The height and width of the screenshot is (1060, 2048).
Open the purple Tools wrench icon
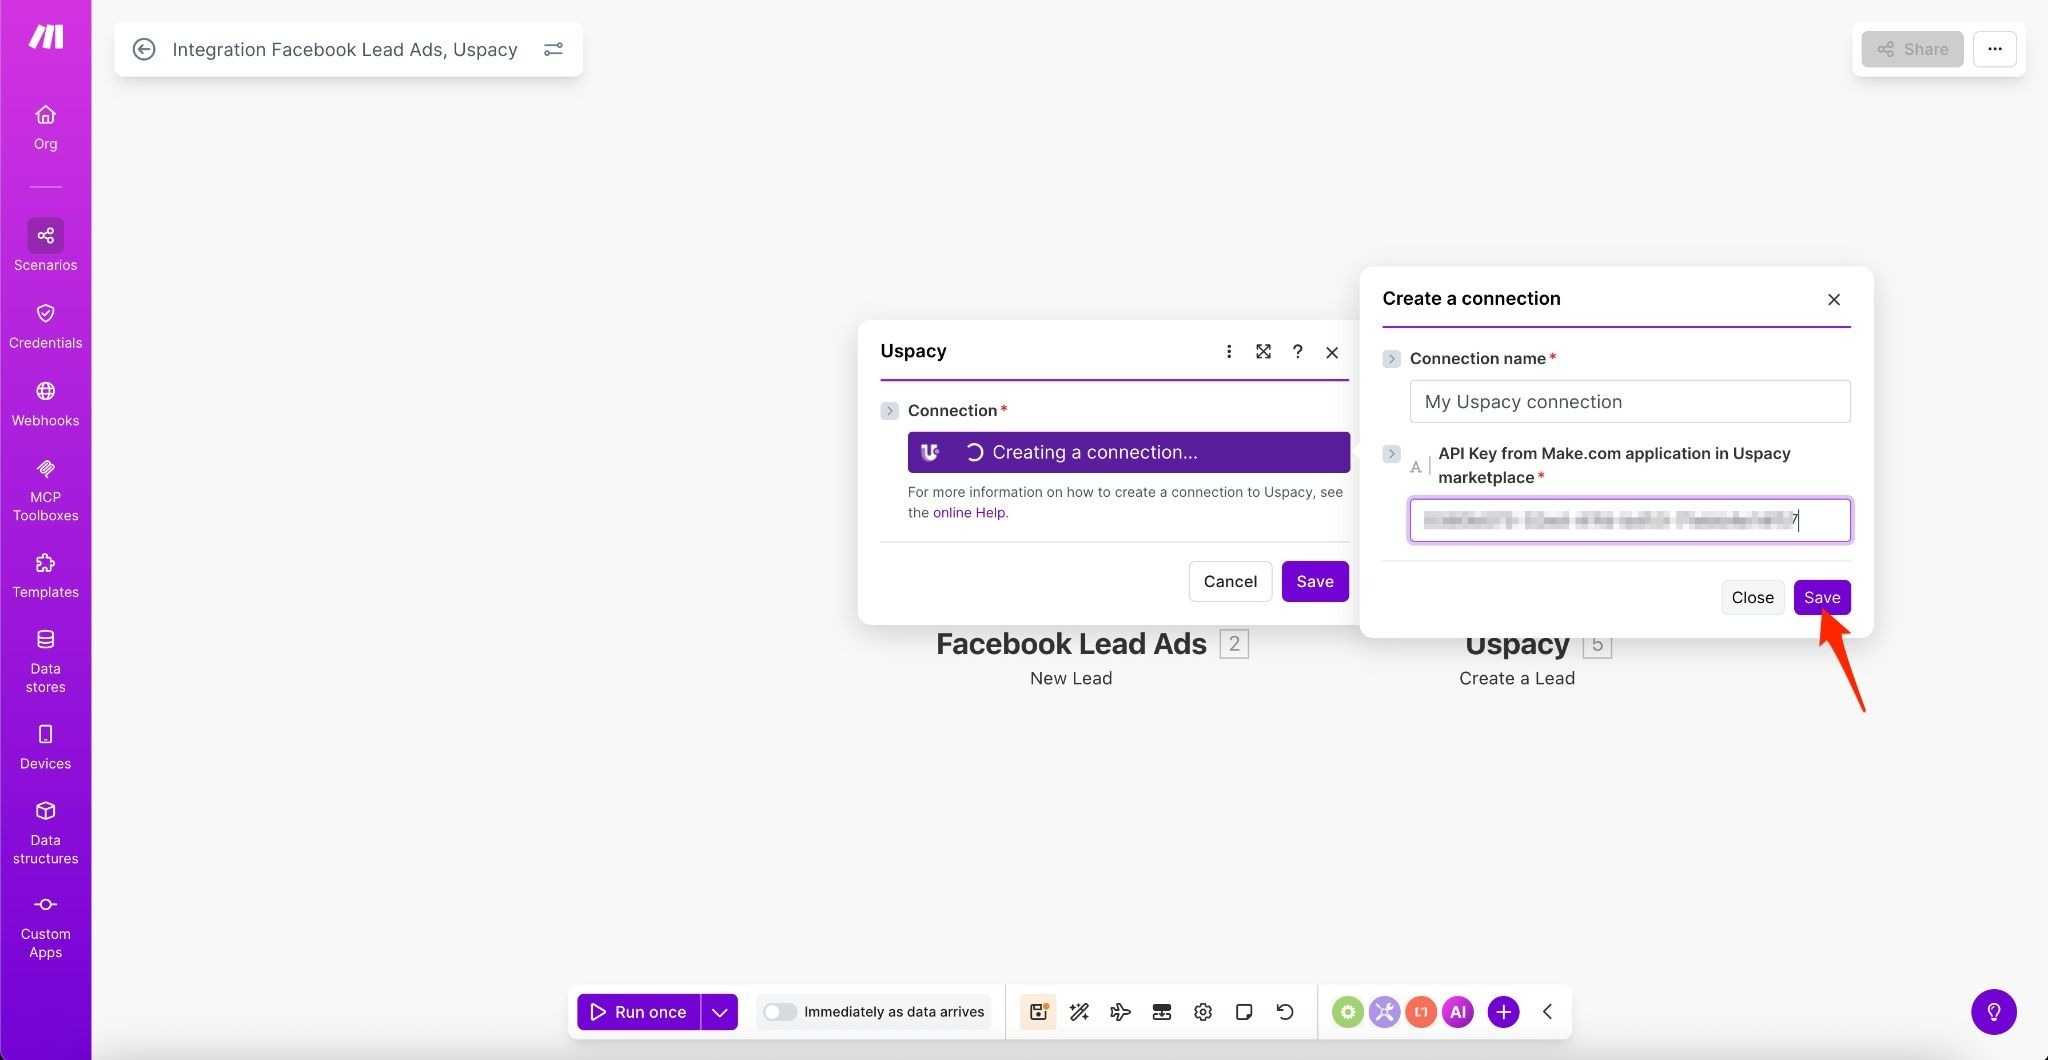coord(1384,1012)
